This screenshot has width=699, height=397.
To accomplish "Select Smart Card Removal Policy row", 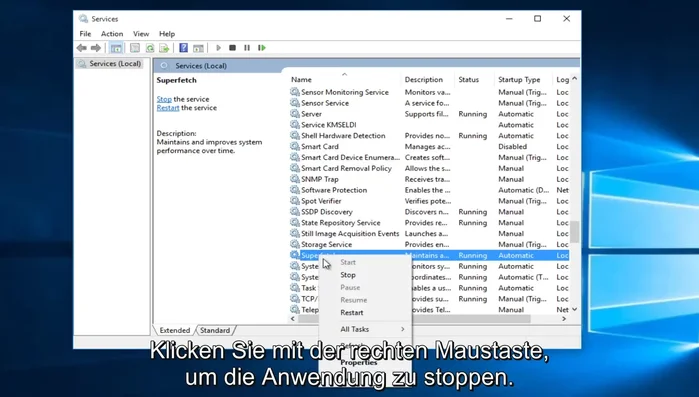I will pos(428,168).
